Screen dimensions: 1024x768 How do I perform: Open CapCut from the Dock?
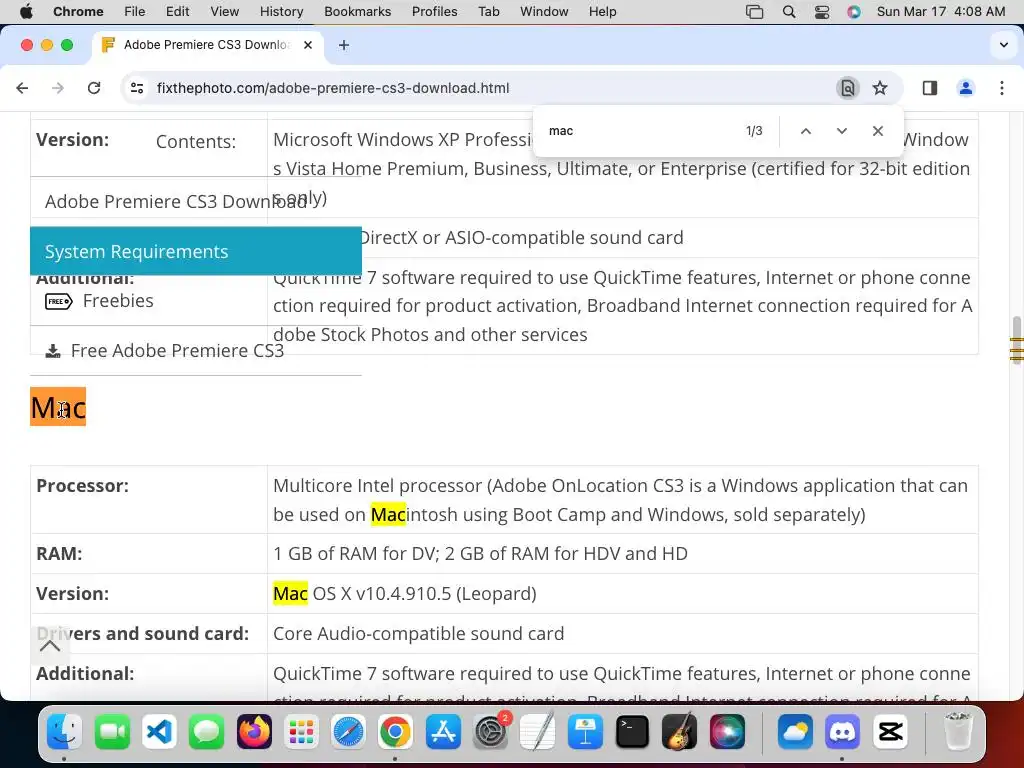(890, 731)
